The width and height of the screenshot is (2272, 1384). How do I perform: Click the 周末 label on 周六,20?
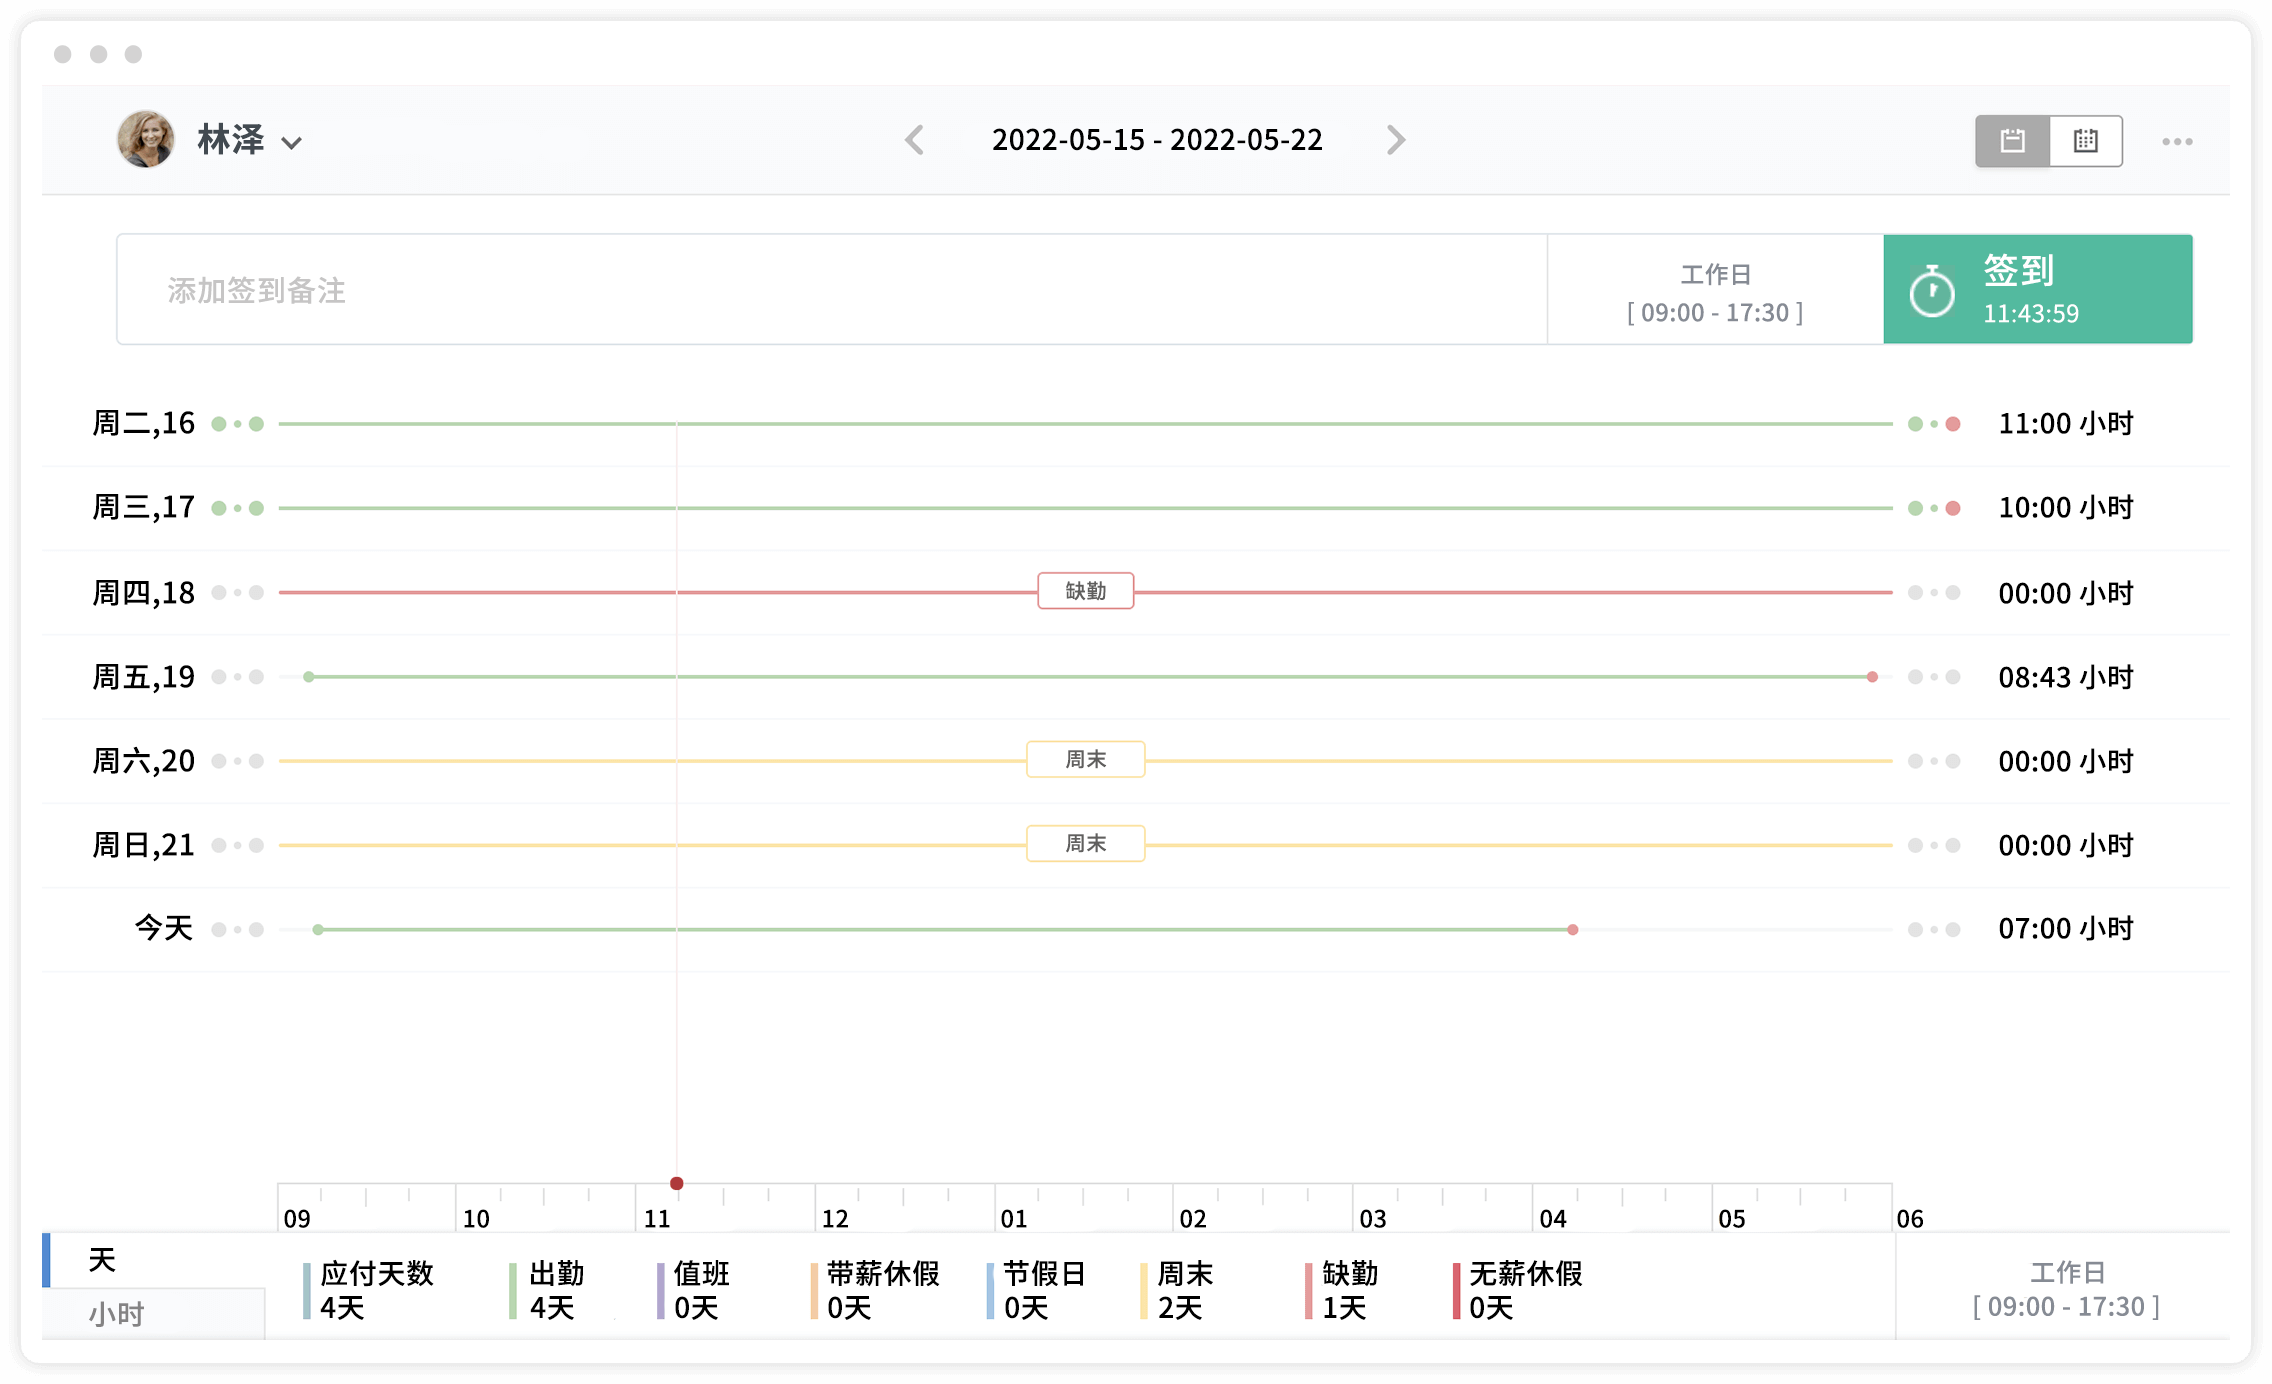point(1085,760)
